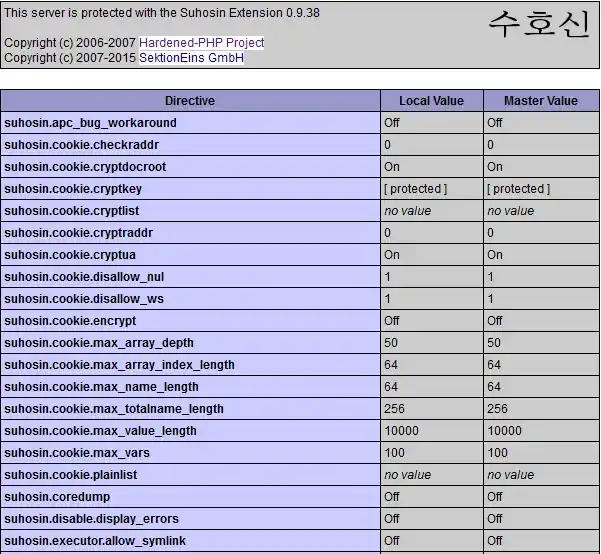Click Local Value Off for executor.allow_symlink
This screenshot has width=601, height=554.
tap(392, 541)
